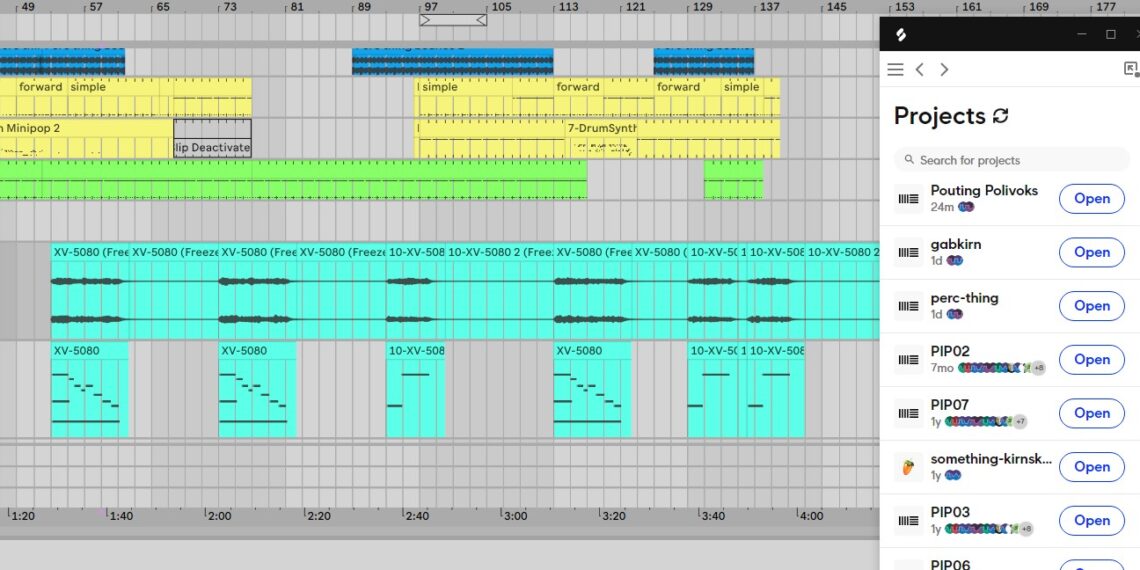Screen dimensions: 1140x570
Task: Click the 2:40 mark in time ruler
Action: 417,515
